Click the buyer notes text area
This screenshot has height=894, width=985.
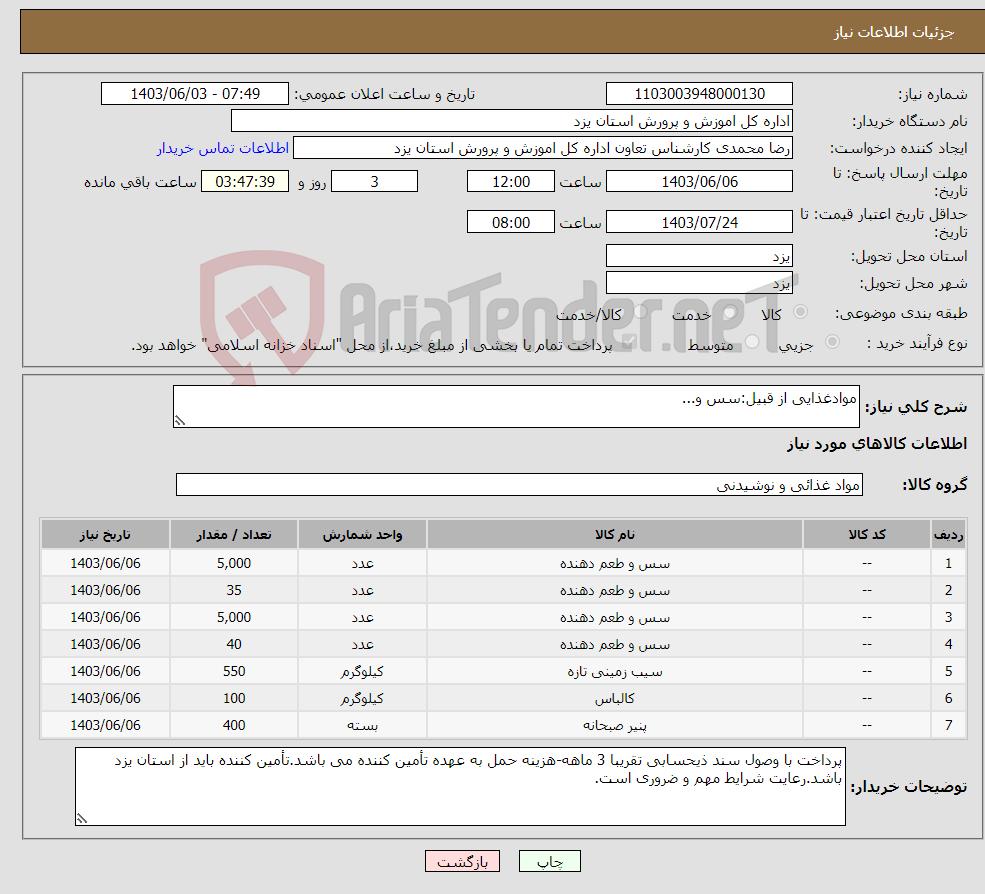pyautogui.click(x=460, y=786)
